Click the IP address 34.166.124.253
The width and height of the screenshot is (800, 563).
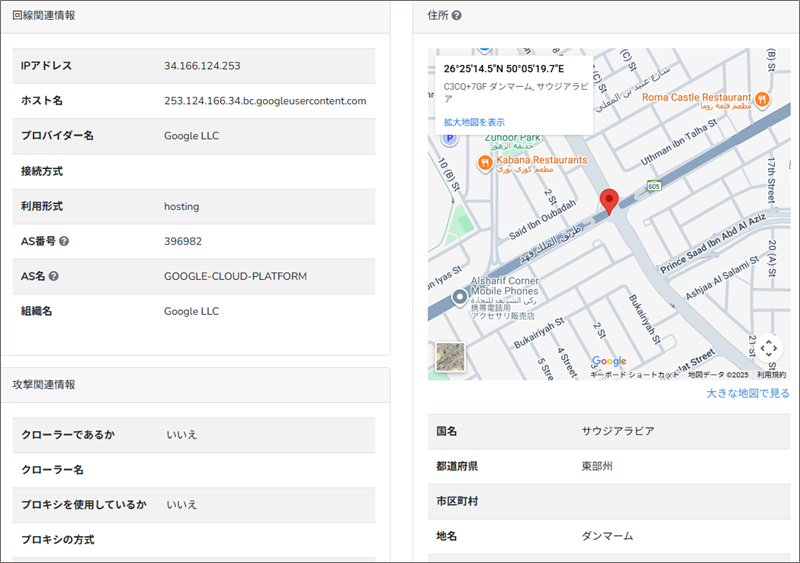[x=202, y=66]
